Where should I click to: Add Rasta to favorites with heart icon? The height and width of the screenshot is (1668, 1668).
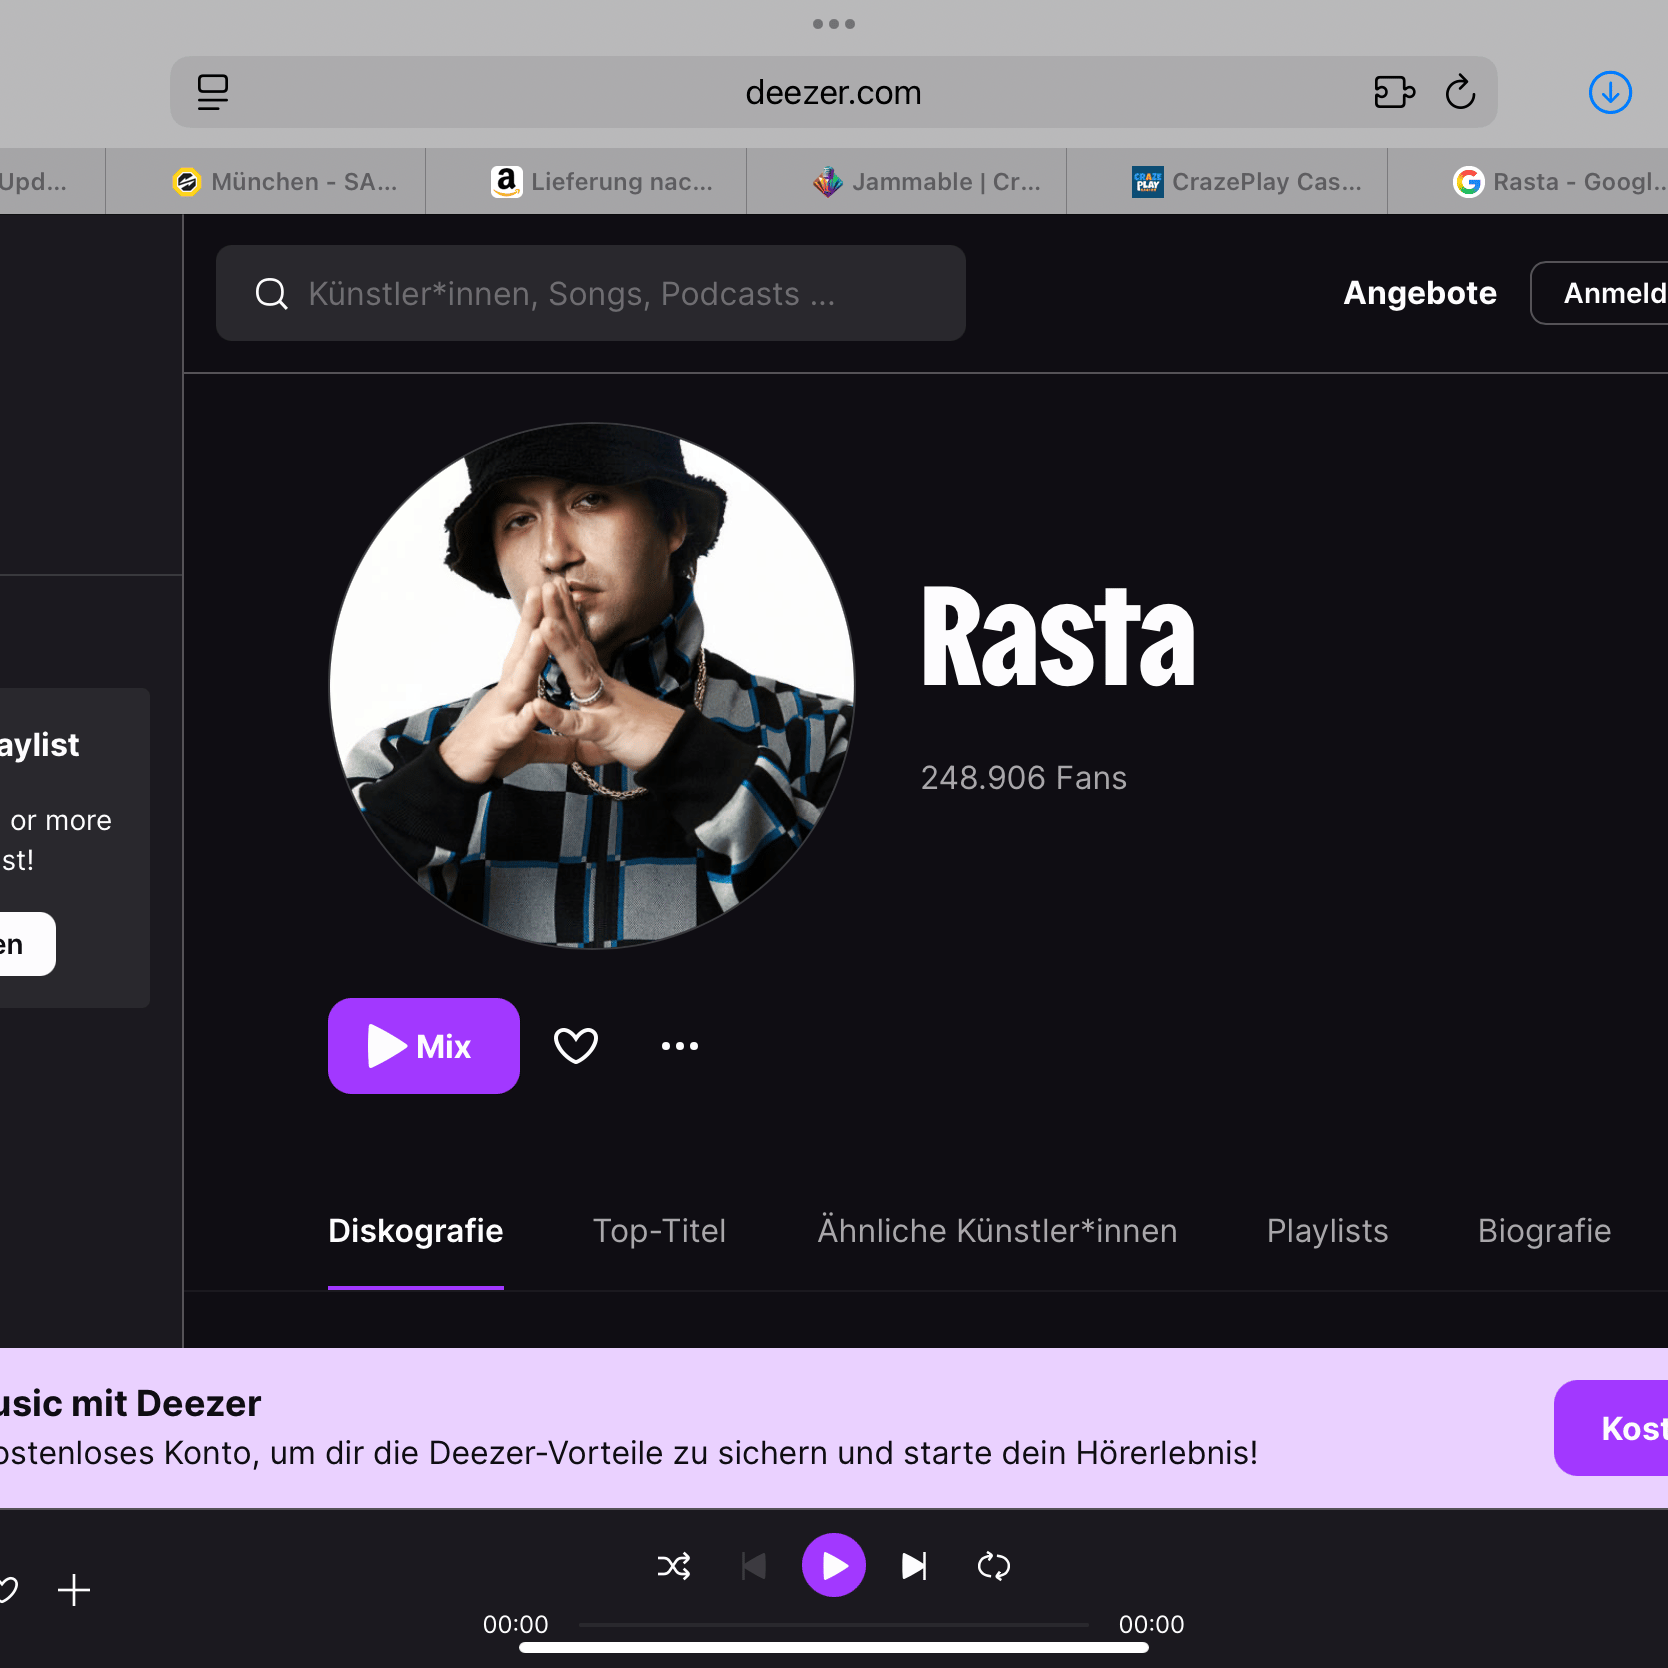[x=576, y=1046]
